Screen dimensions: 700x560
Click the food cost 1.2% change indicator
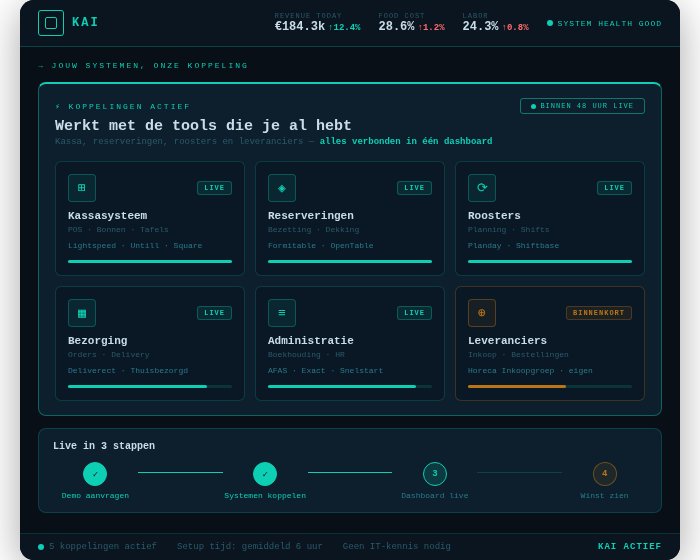pyautogui.click(x=431, y=27)
